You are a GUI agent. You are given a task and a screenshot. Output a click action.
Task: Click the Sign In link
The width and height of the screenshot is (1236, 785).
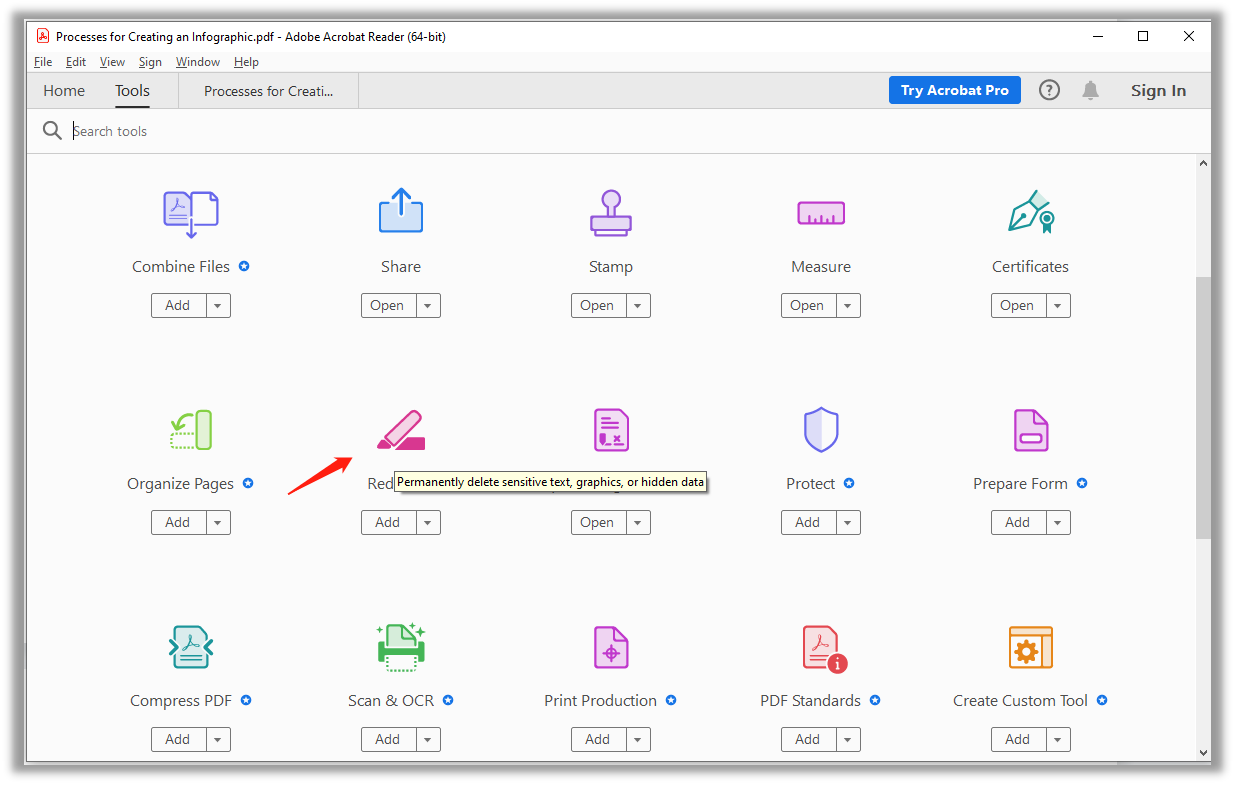click(x=1158, y=90)
